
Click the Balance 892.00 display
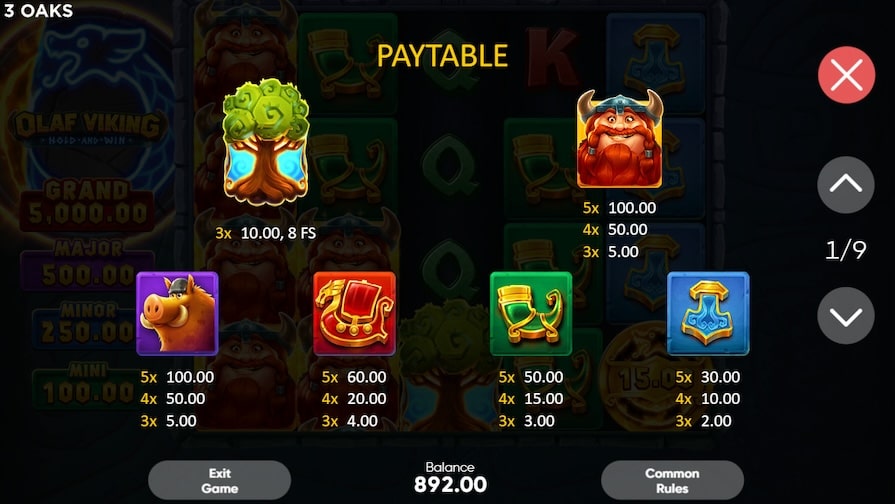click(x=450, y=478)
